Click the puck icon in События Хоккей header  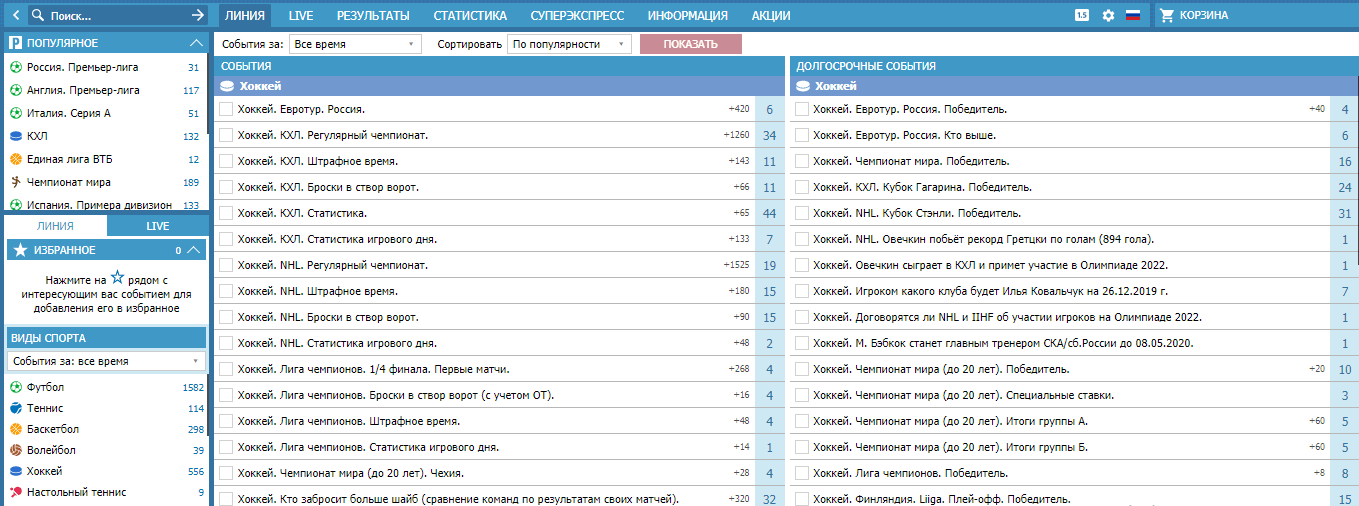point(227,86)
